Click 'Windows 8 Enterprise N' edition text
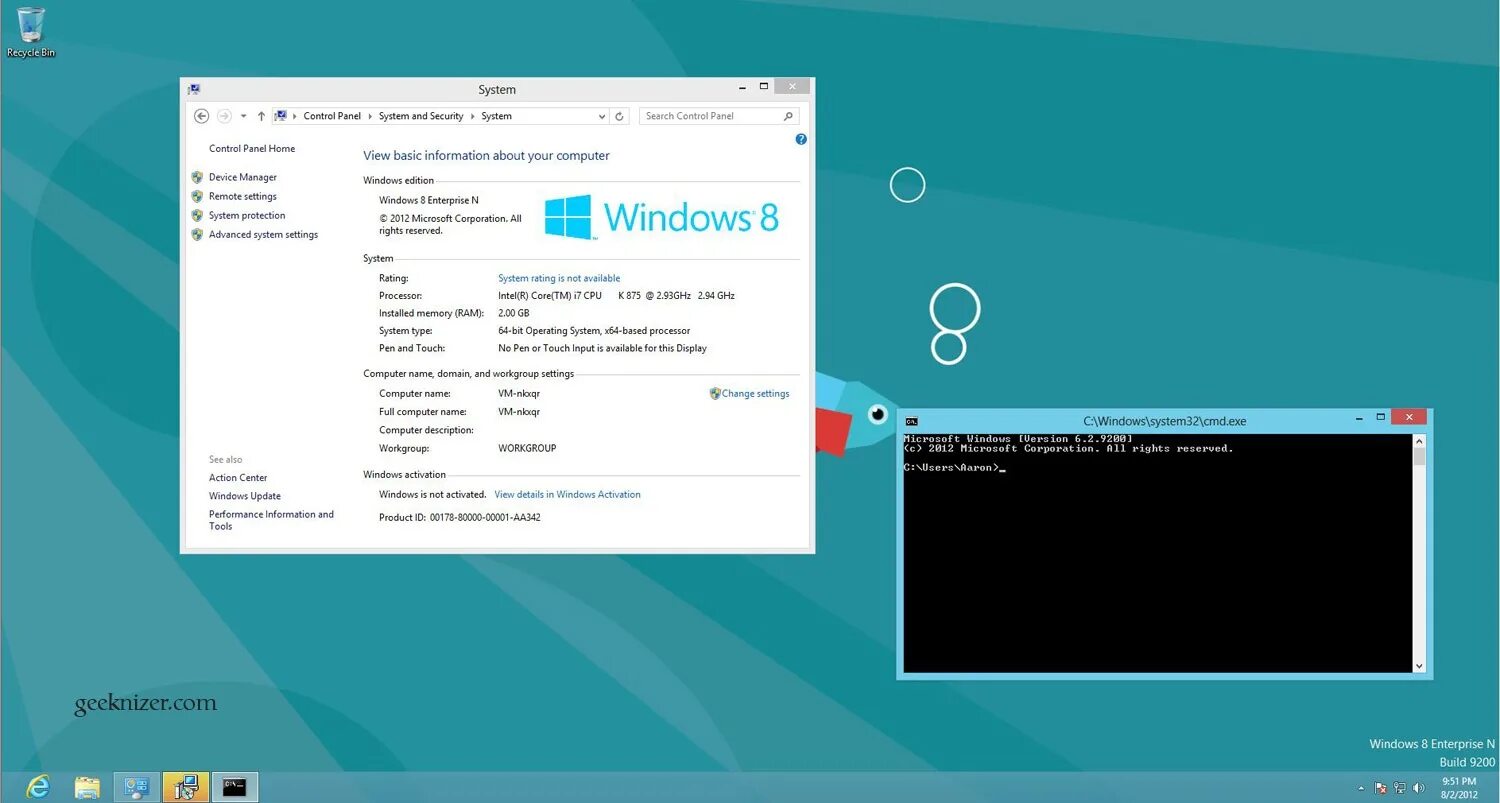 [428, 200]
